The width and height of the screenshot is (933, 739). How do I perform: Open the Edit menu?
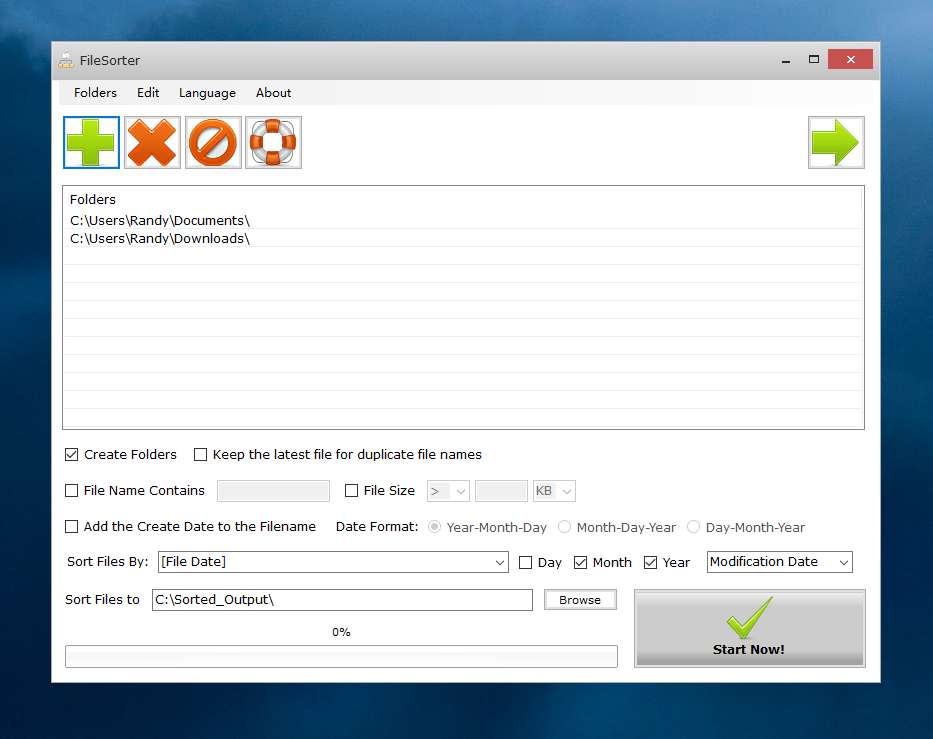tap(148, 93)
